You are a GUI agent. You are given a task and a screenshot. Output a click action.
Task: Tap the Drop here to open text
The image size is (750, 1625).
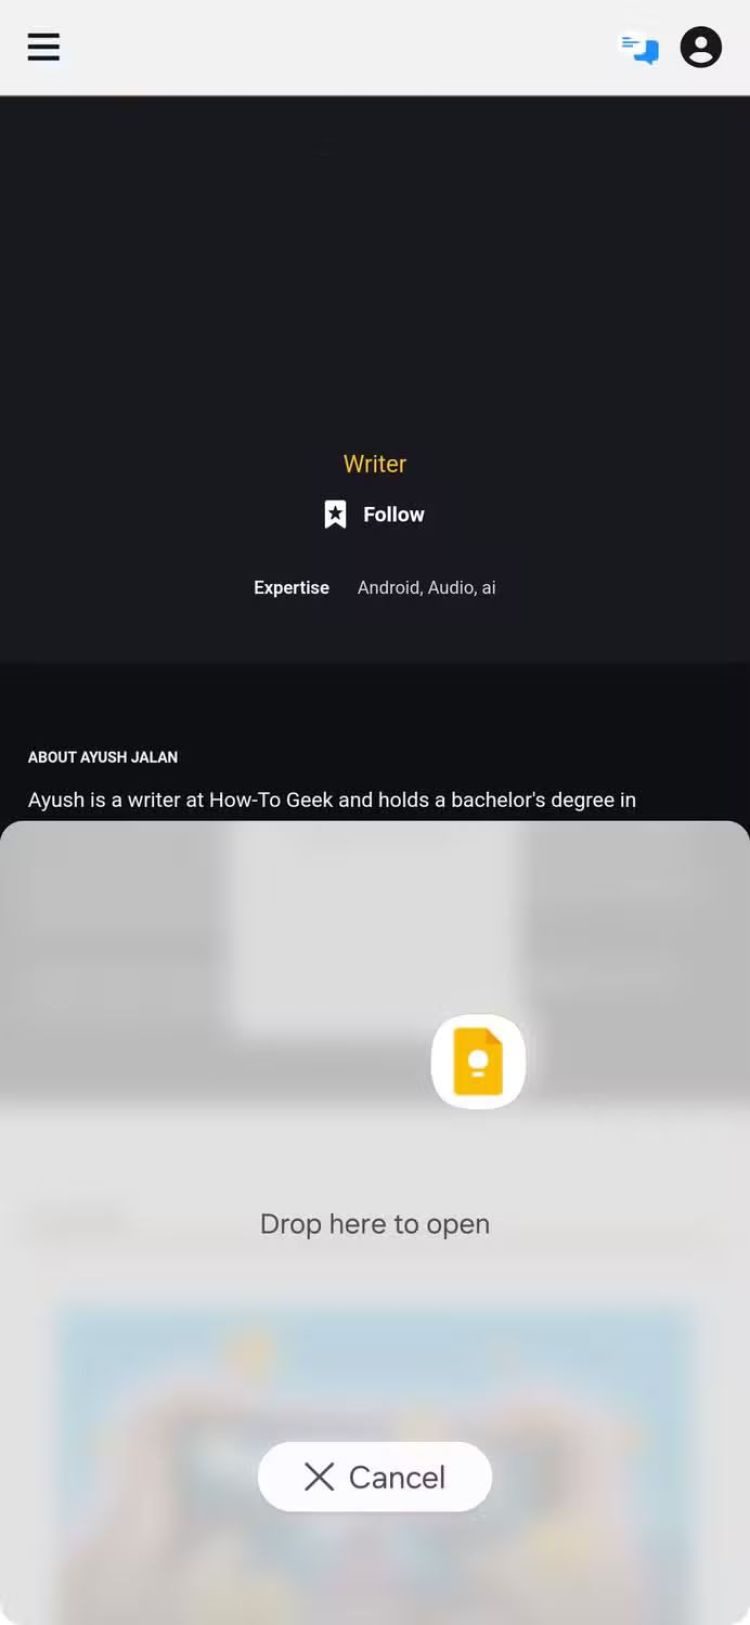click(x=375, y=1224)
